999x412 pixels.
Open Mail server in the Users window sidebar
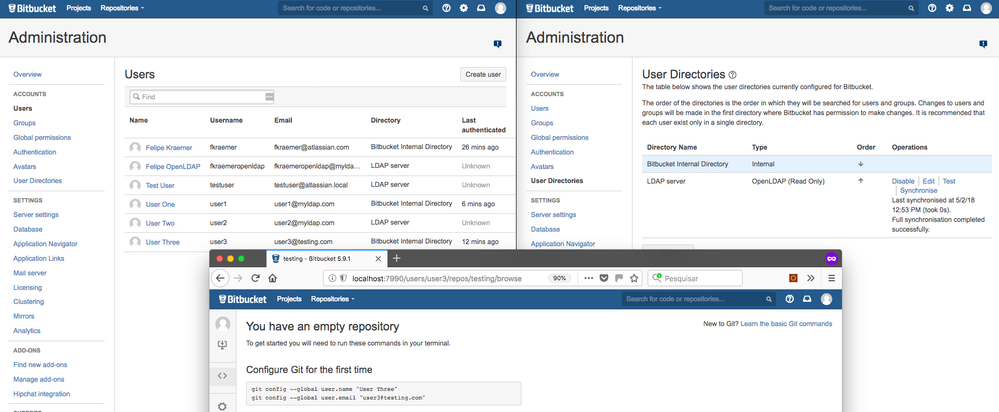coord(30,273)
